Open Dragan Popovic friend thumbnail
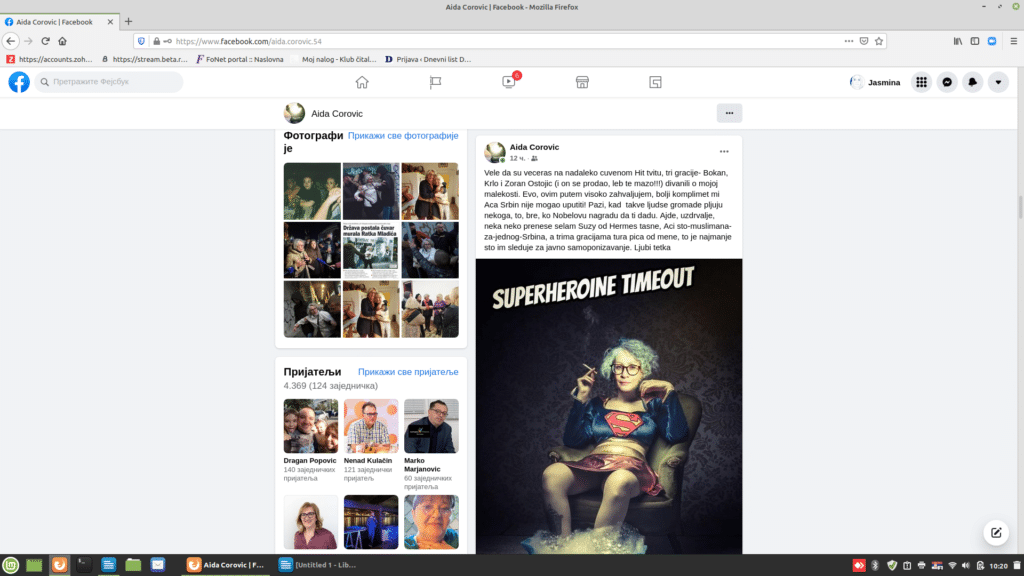 tap(311, 426)
